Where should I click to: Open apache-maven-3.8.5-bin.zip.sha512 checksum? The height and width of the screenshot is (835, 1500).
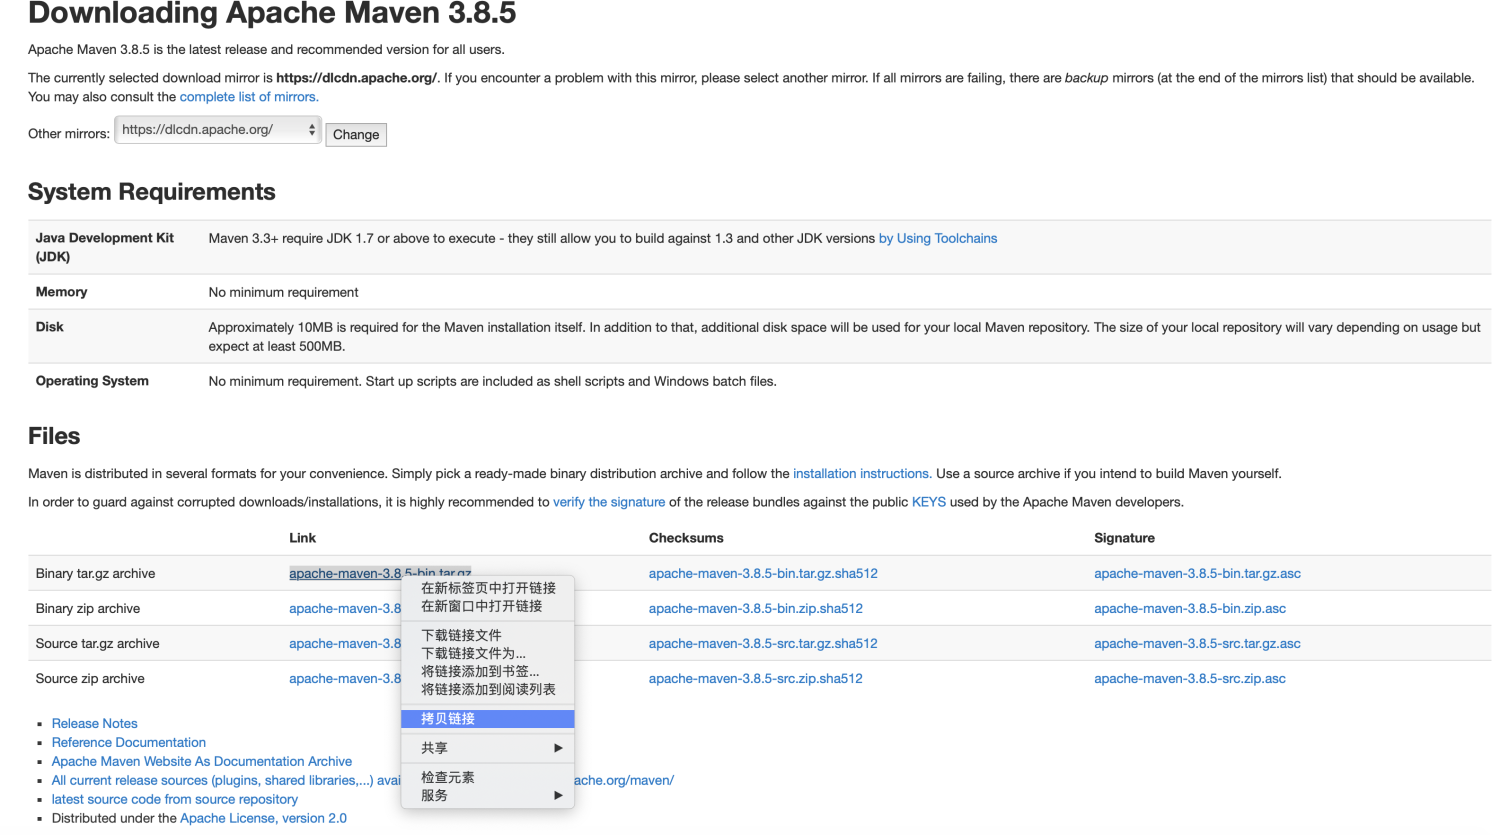(x=756, y=608)
